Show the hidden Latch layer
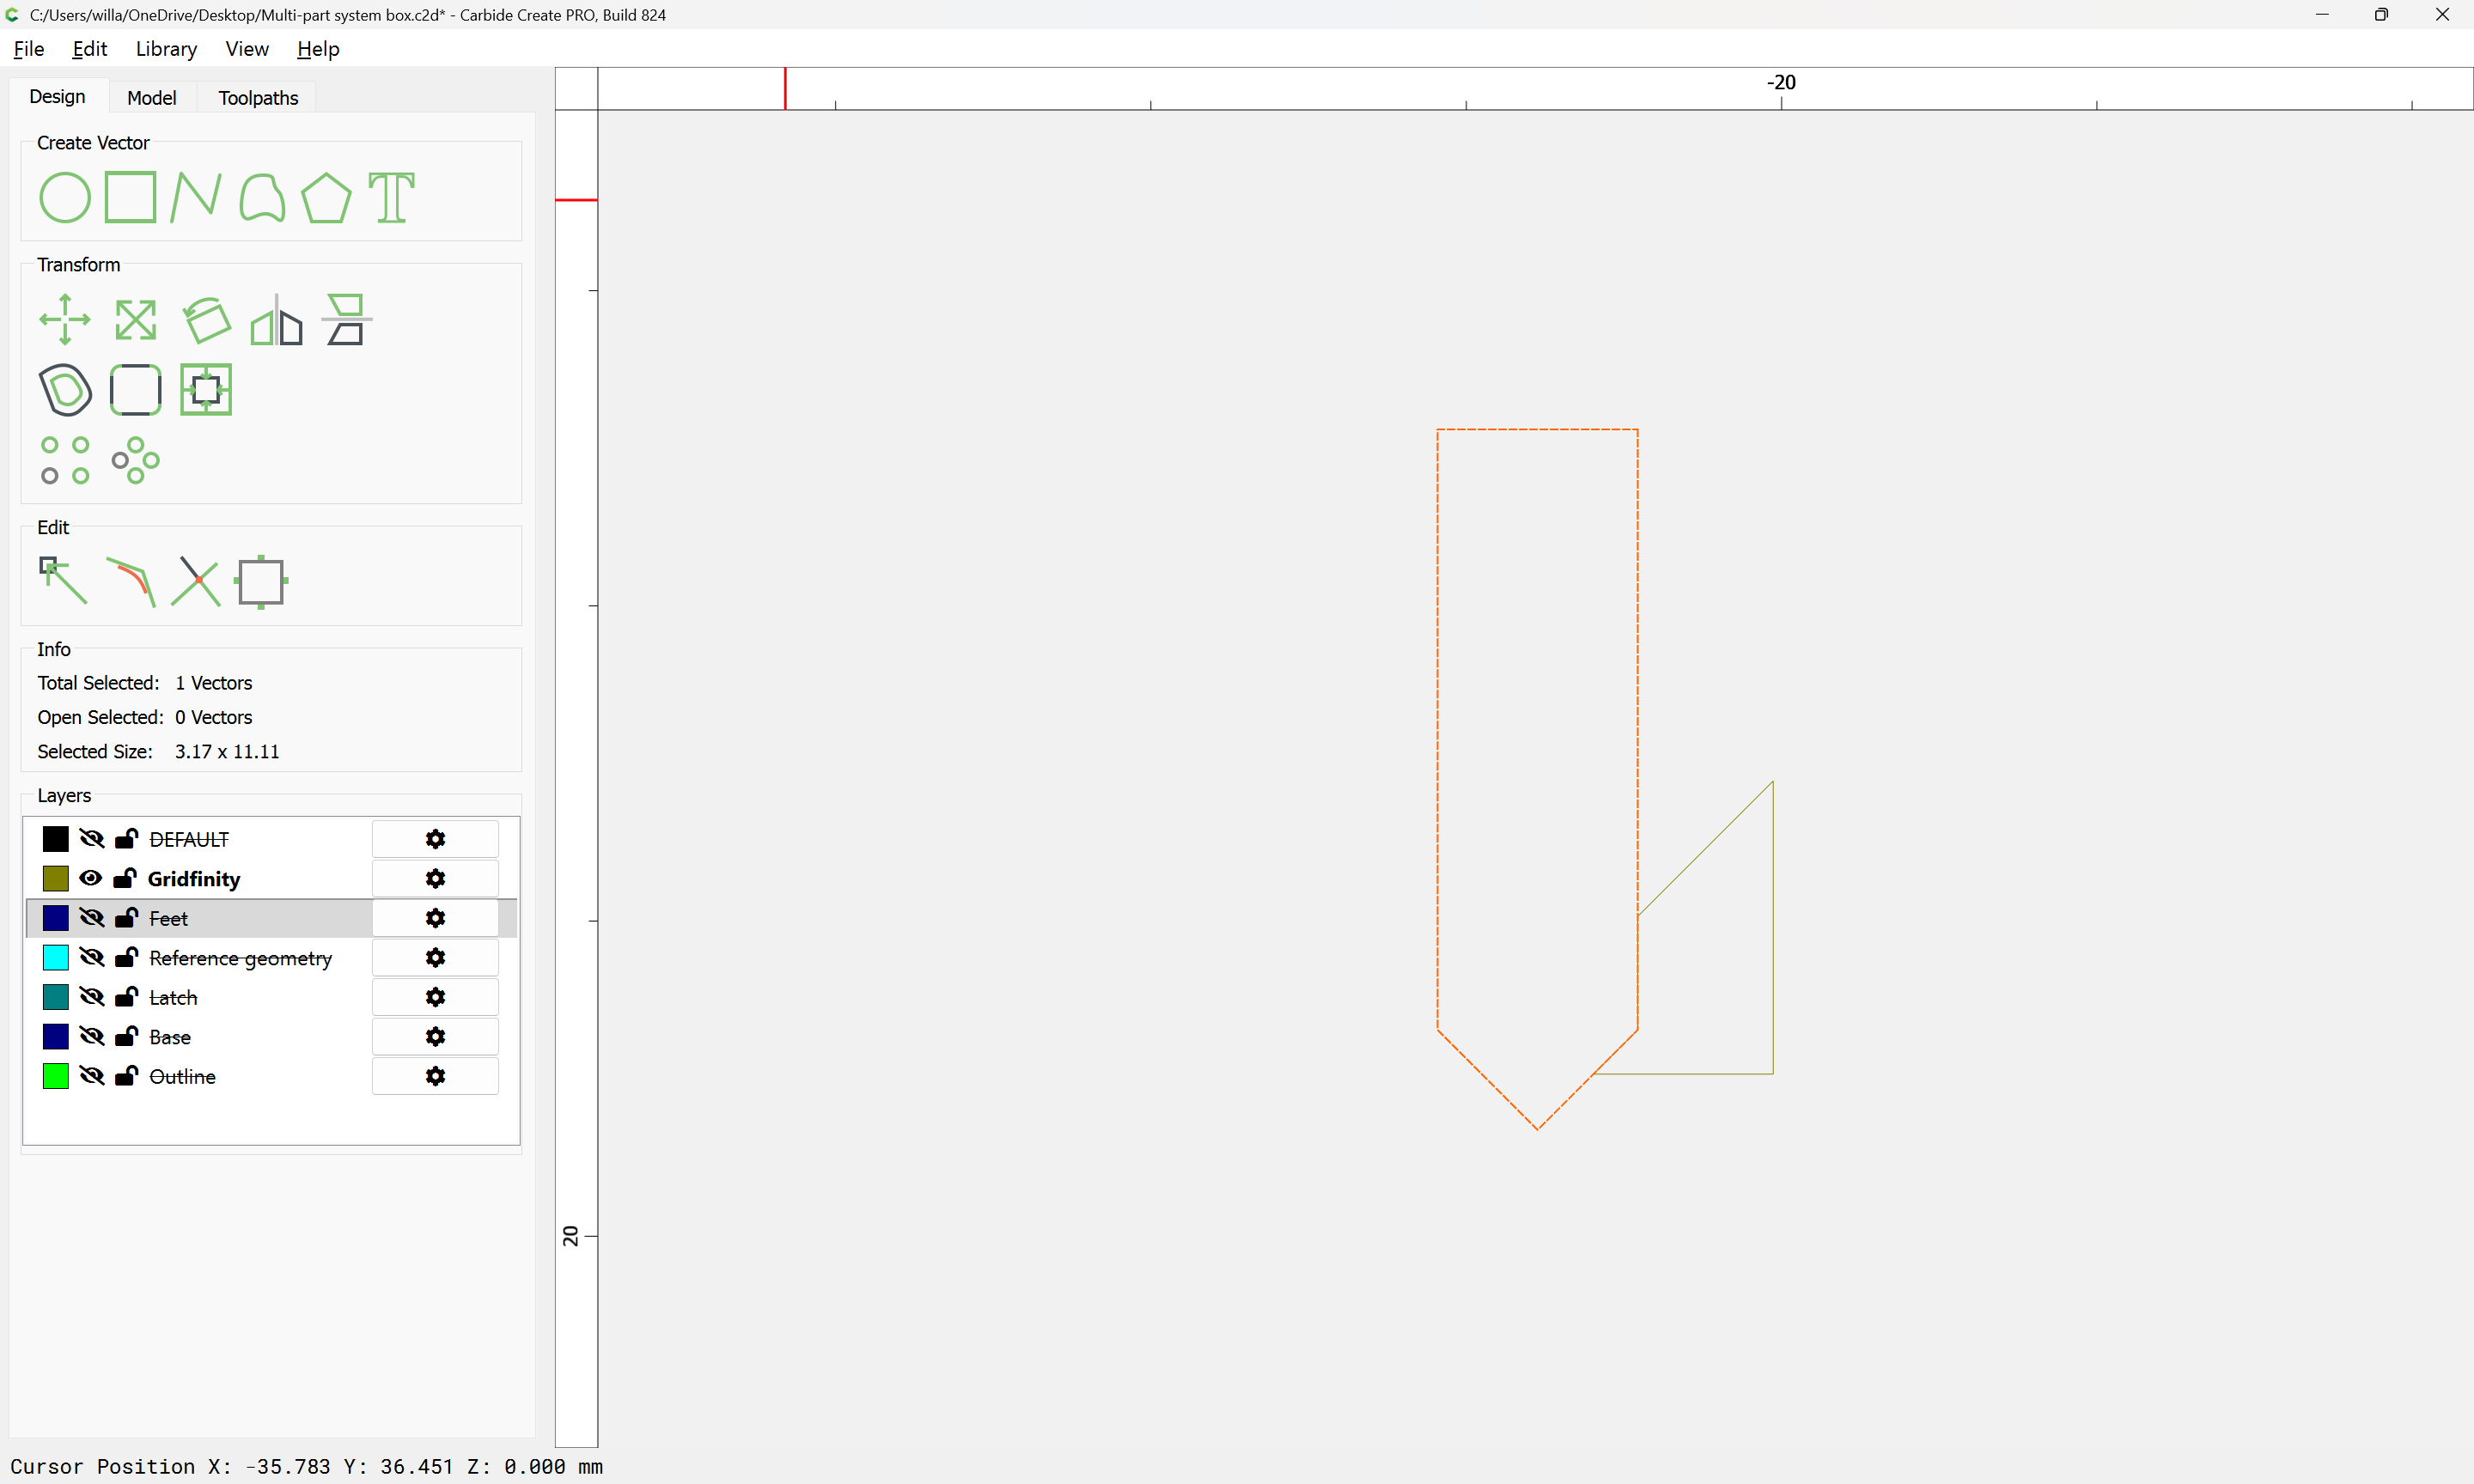Viewport: 2474px width, 1484px height. pos(91,997)
